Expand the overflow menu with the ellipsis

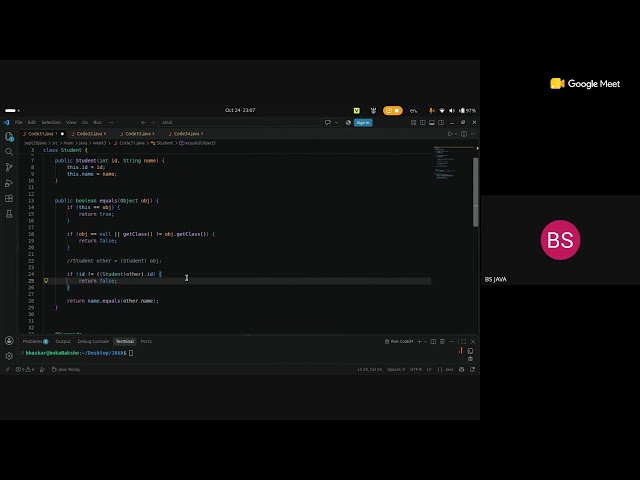(x=111, y=122)
